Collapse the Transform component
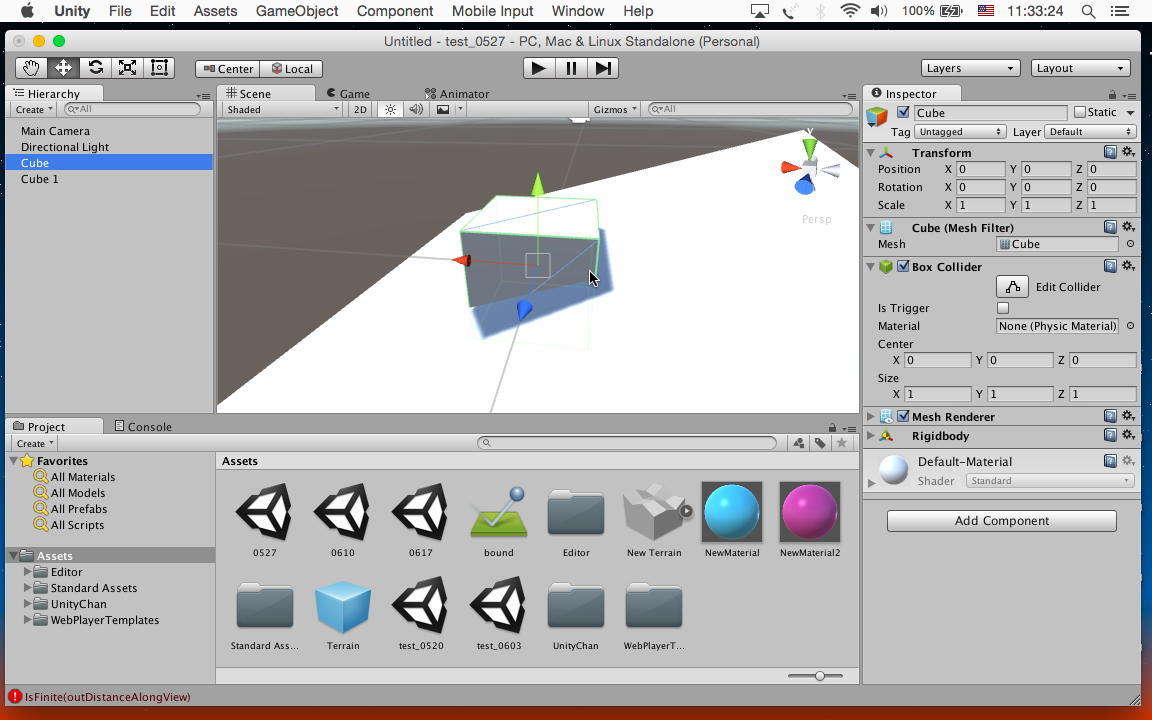The image size is (1152, 720). pos(871,152)
